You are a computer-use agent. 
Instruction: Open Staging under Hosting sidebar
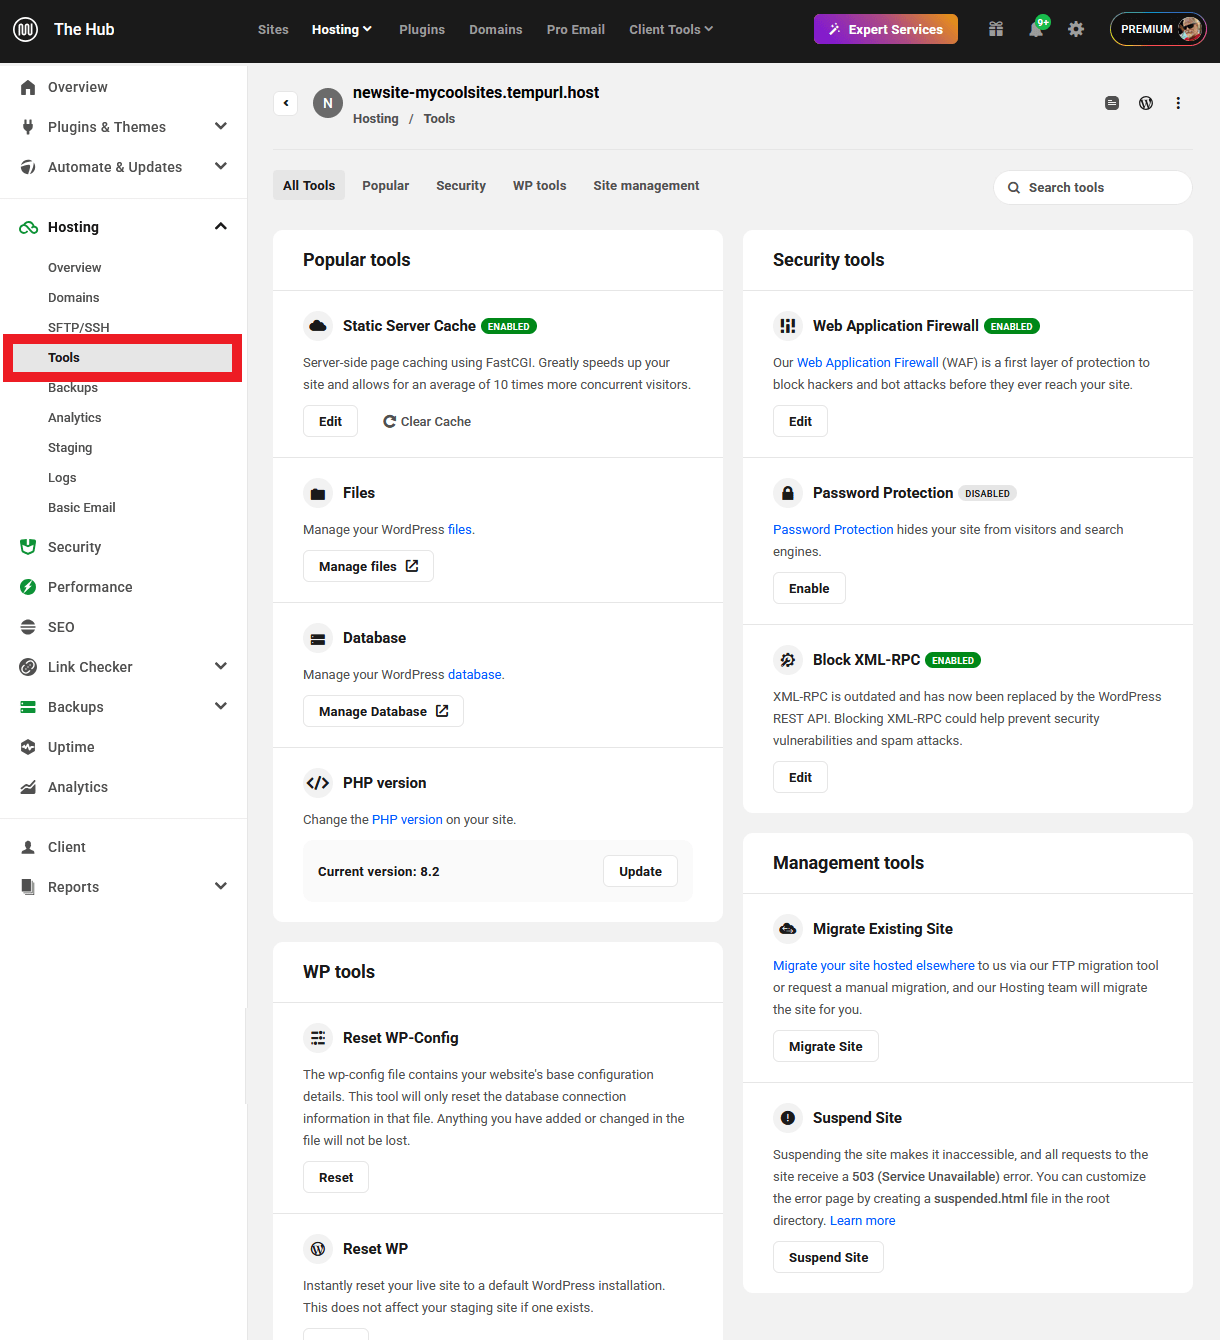tap(70, 447)
